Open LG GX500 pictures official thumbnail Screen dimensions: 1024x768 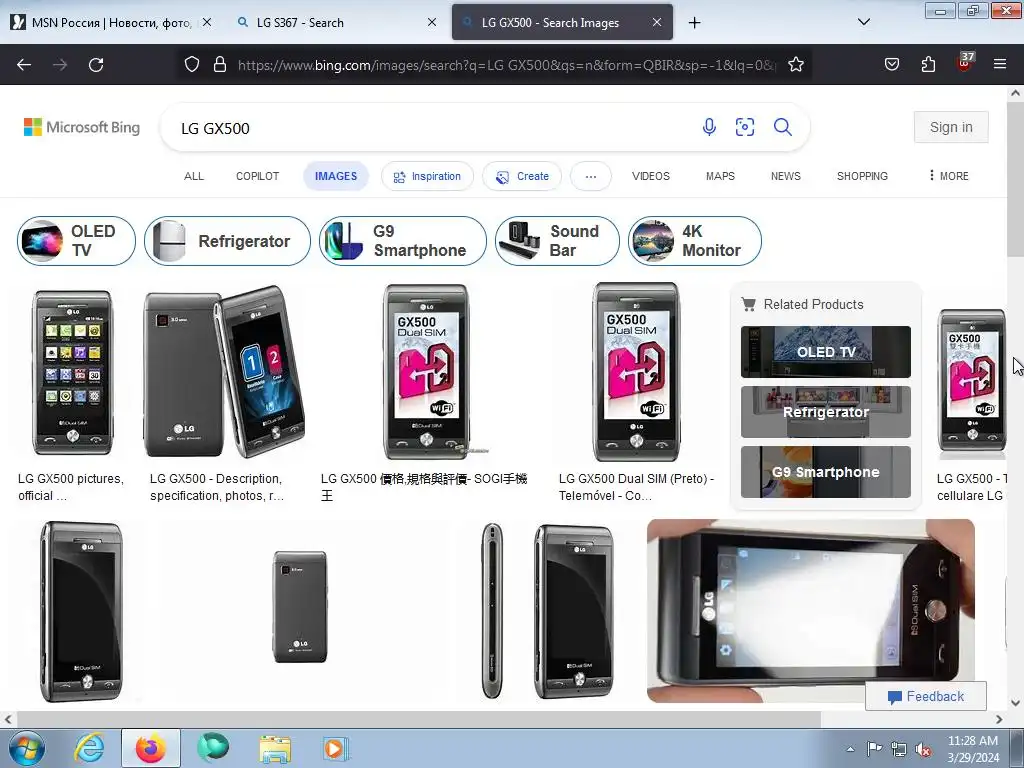[x=72, y=373]
